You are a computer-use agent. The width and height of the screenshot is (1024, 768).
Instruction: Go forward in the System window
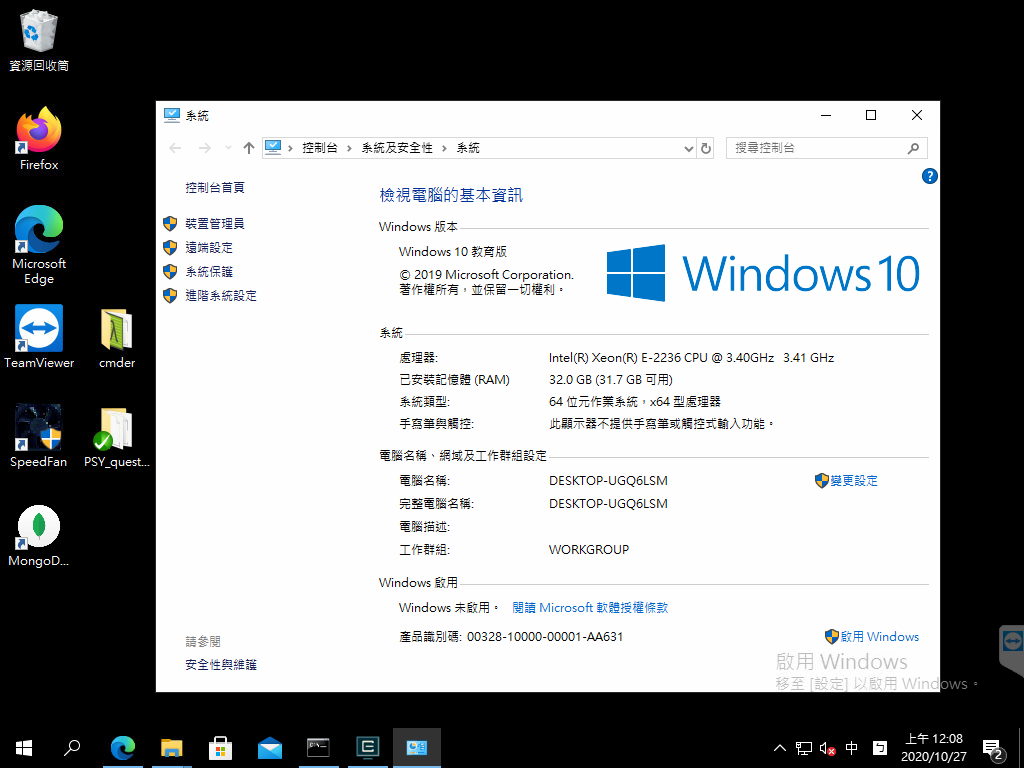coord(204,148)
